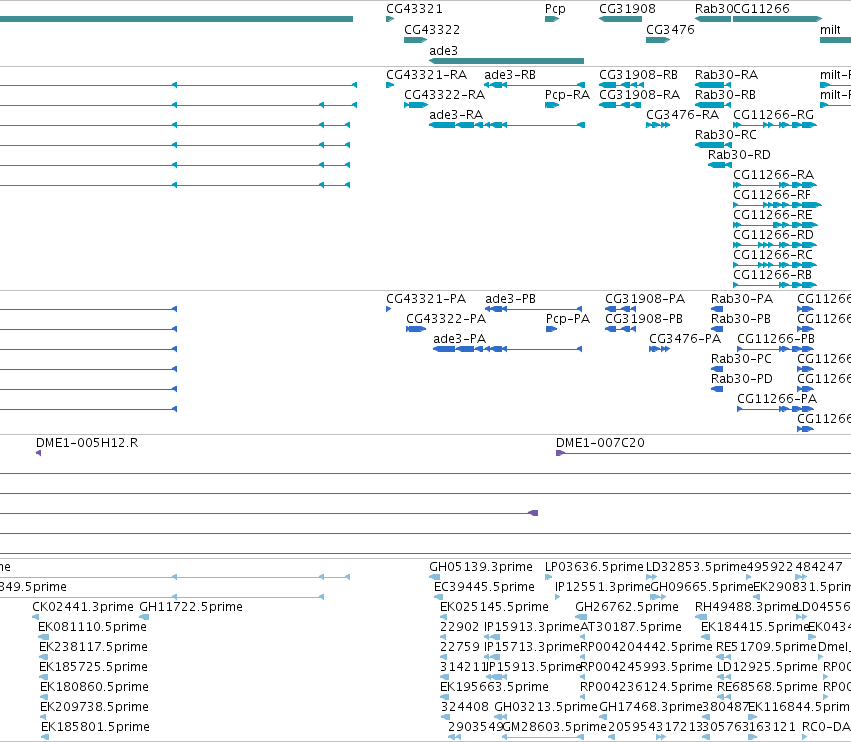
Task: Select the ade3-RB transcript
Action: [535, 85]
